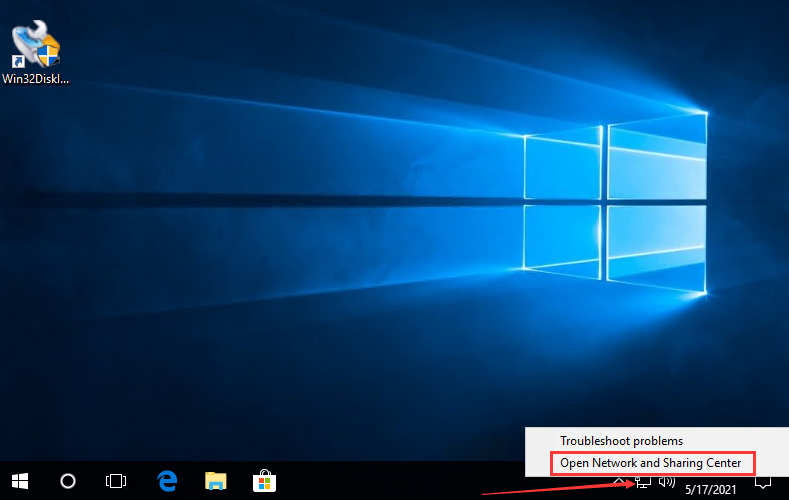Click empty desktop area below Win32DiskImager
The image size is (789, 500).
pyautogui.click(x=35, y=201)
